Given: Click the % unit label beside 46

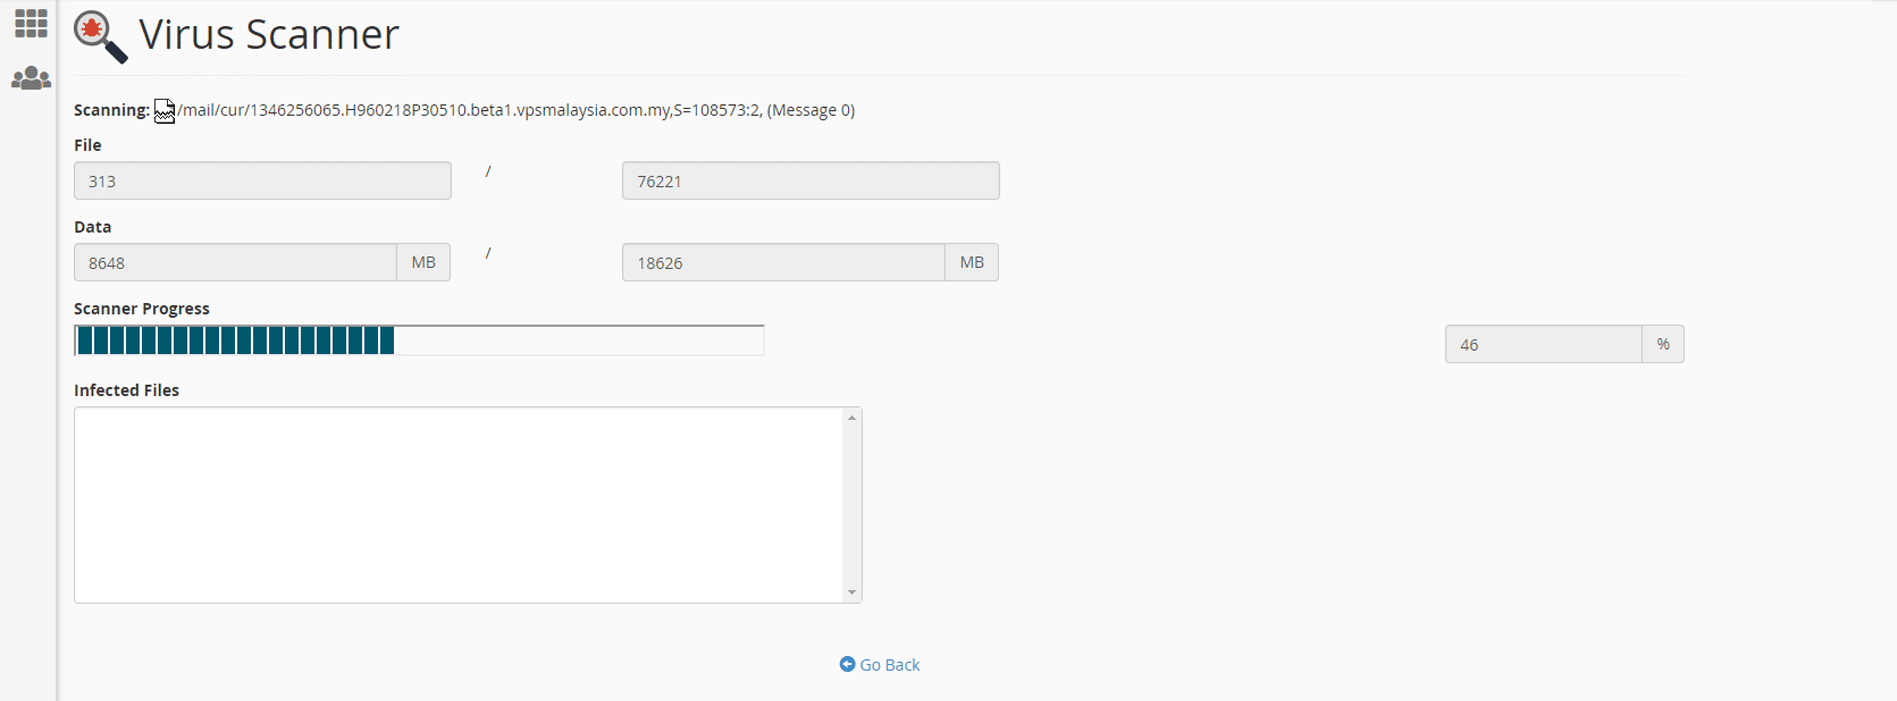Looking at the screenshot, I should pos(1662,345).
